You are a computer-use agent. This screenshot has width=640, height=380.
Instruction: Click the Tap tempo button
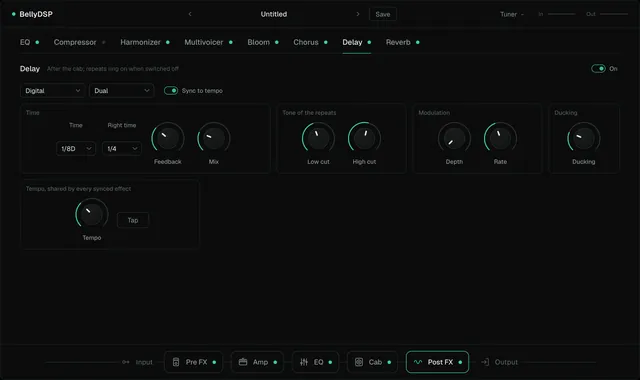pyautogui.click(x=133, y=220)
